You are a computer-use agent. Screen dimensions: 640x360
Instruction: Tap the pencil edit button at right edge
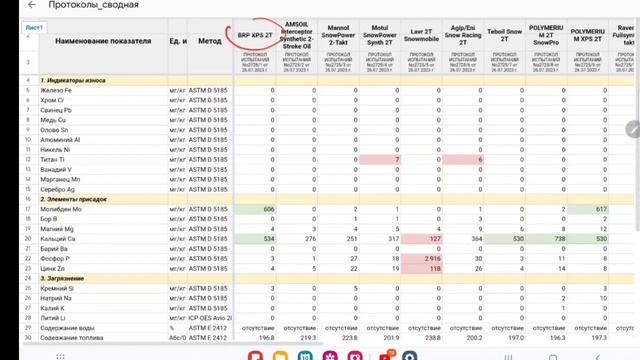click(633, 130)
